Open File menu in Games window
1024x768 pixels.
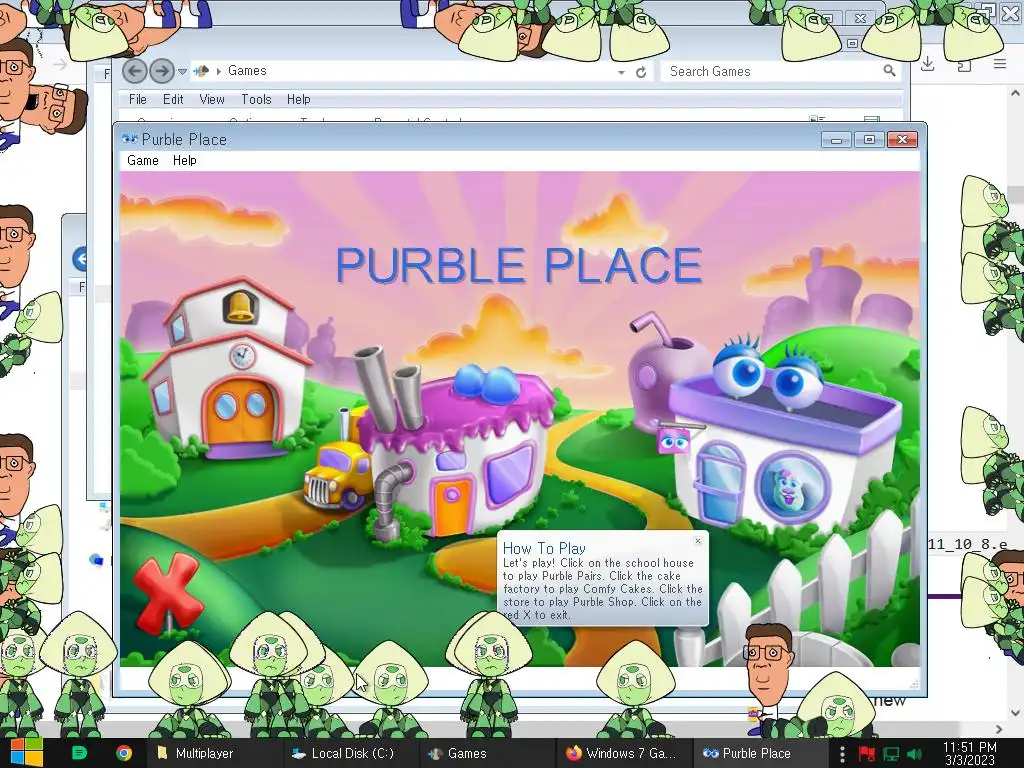[x=138, y=99]
